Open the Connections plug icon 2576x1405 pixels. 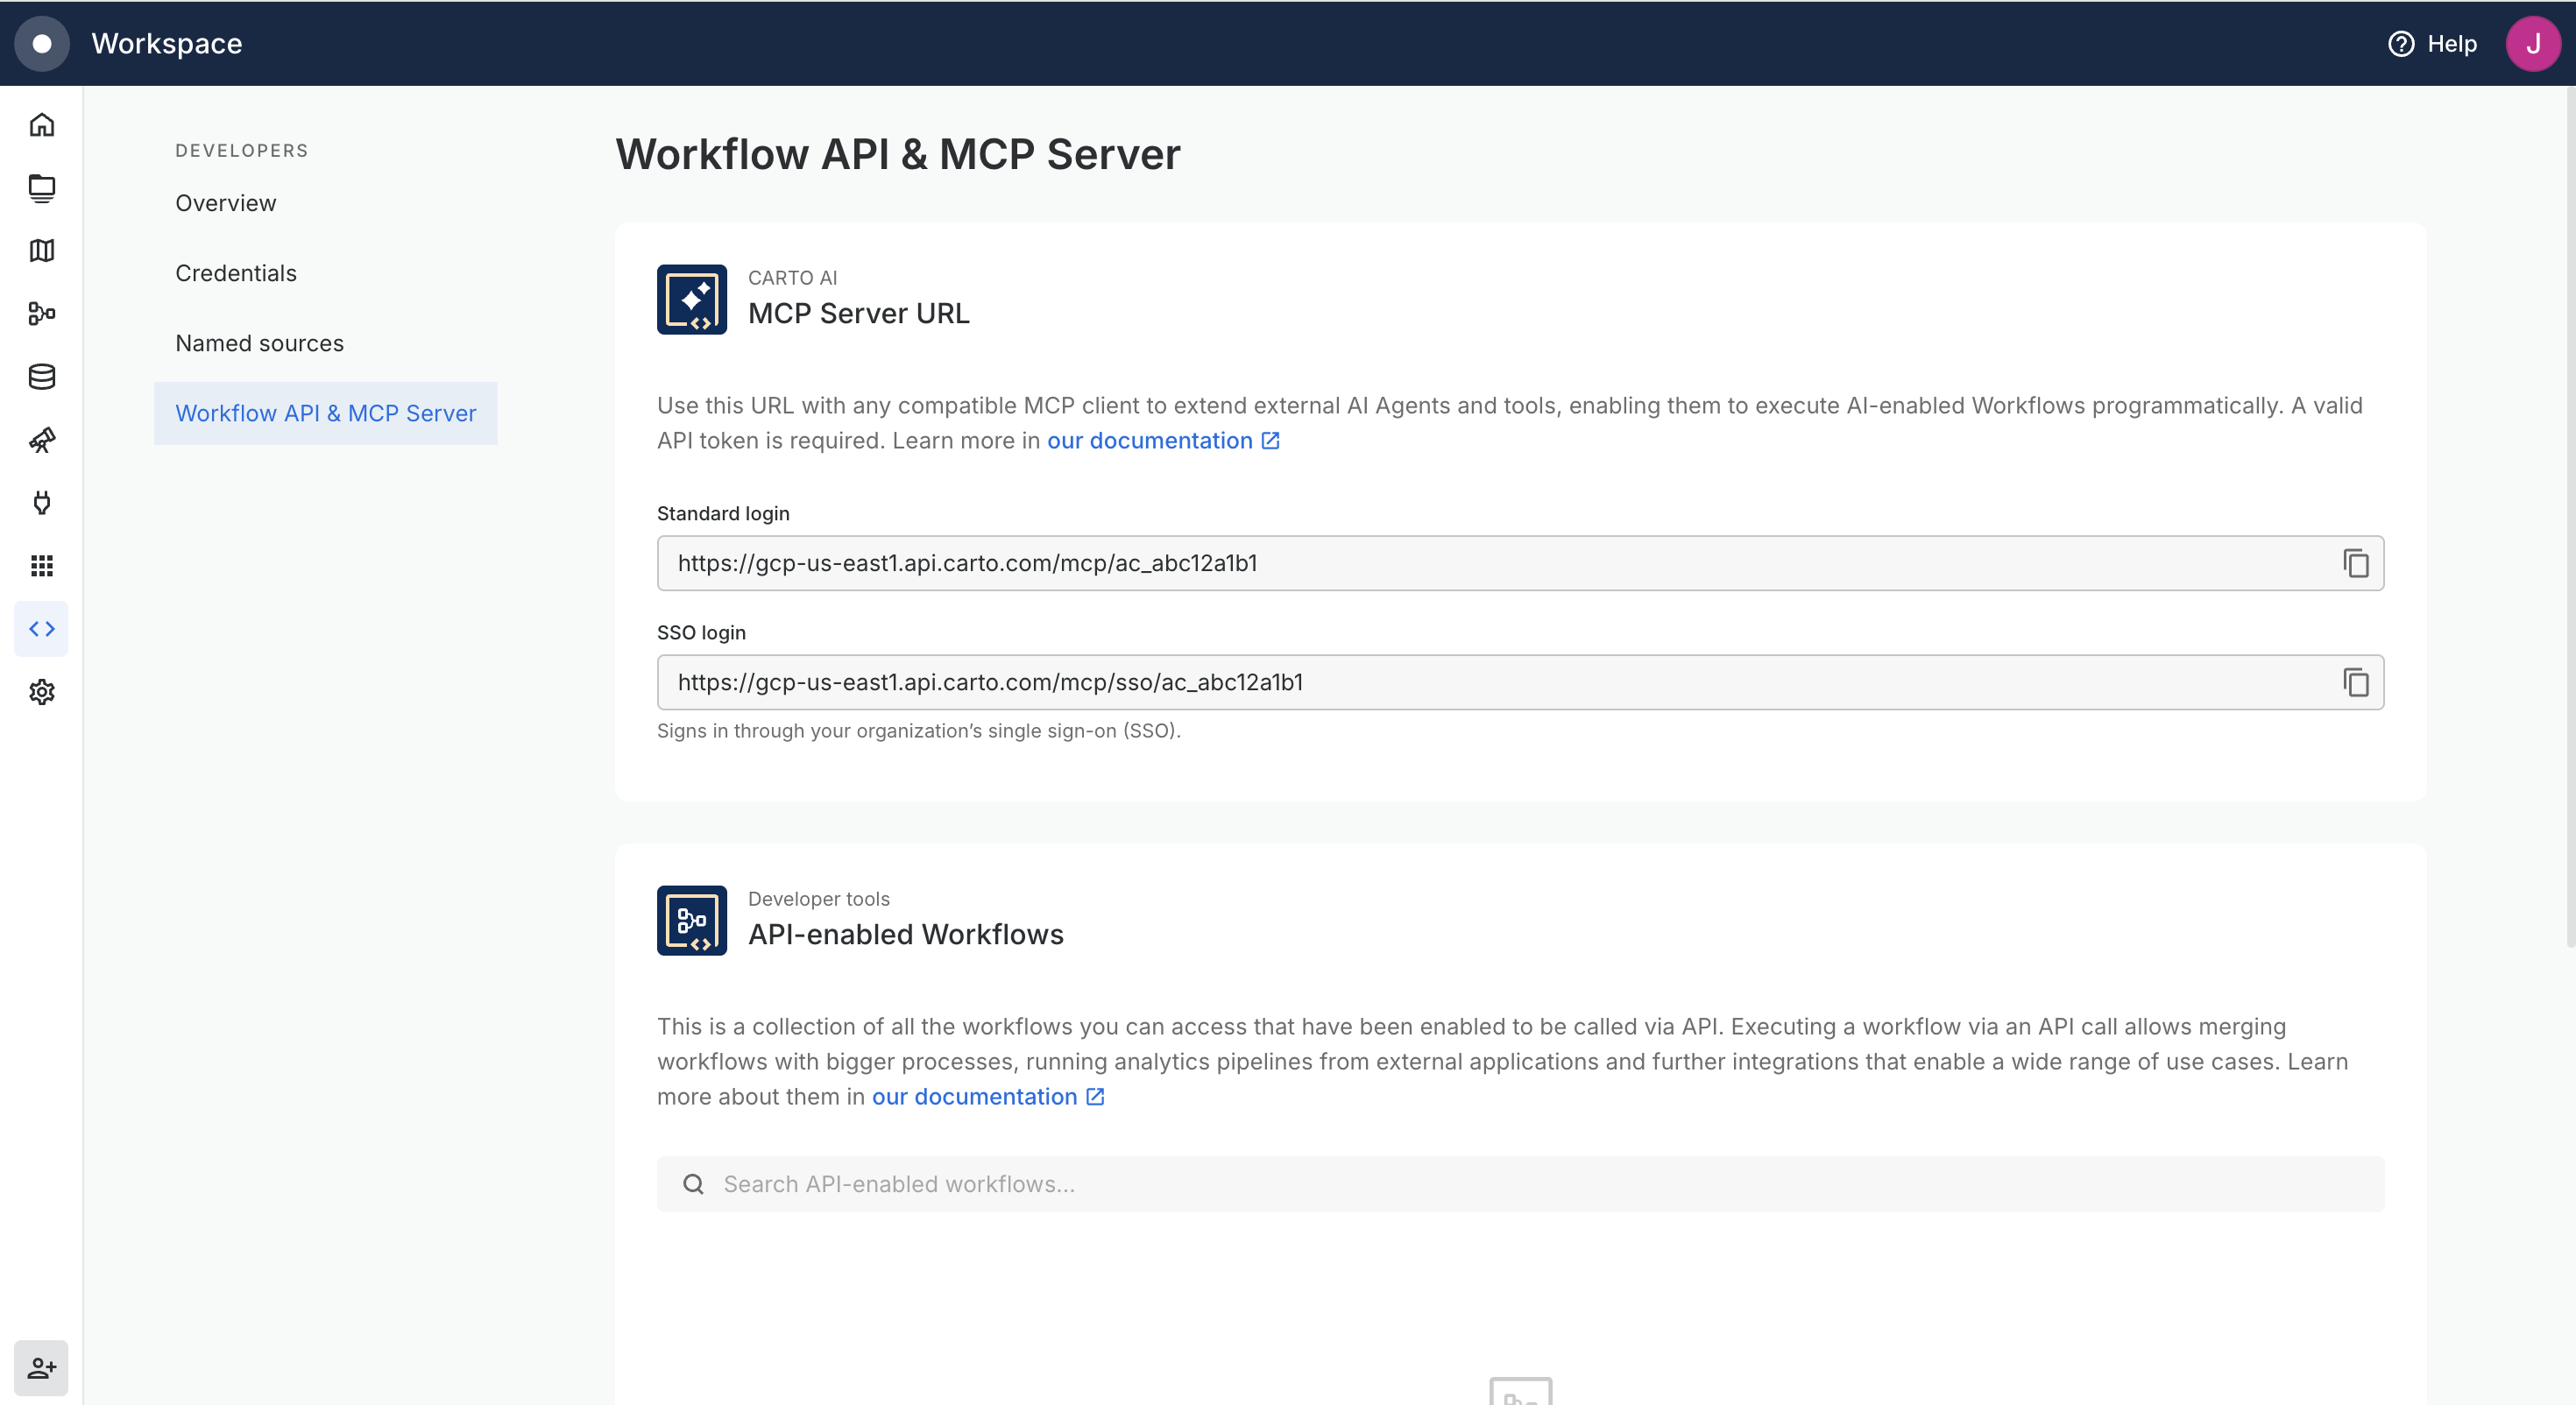41,503
